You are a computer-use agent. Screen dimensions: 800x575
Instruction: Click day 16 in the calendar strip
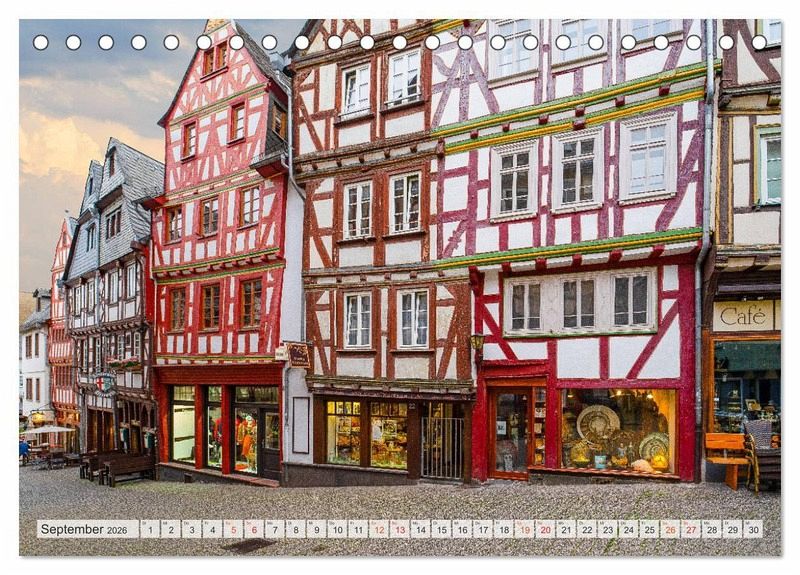tap(462, 529)
